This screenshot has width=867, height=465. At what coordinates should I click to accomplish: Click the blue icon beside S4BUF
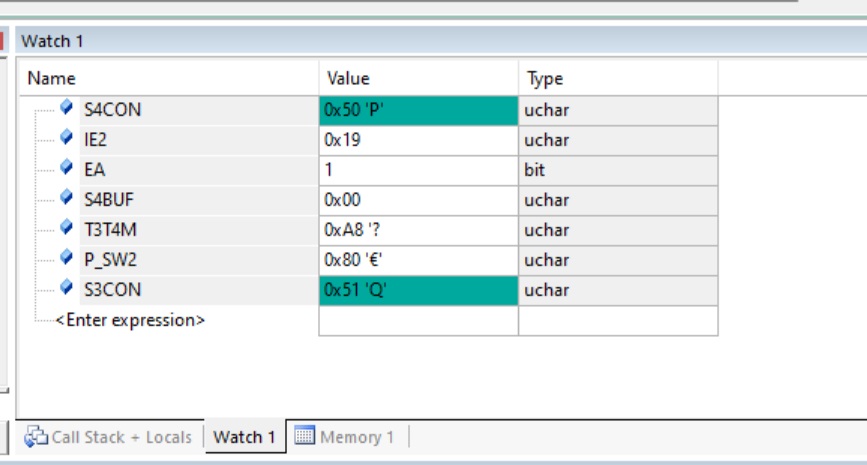67,198
